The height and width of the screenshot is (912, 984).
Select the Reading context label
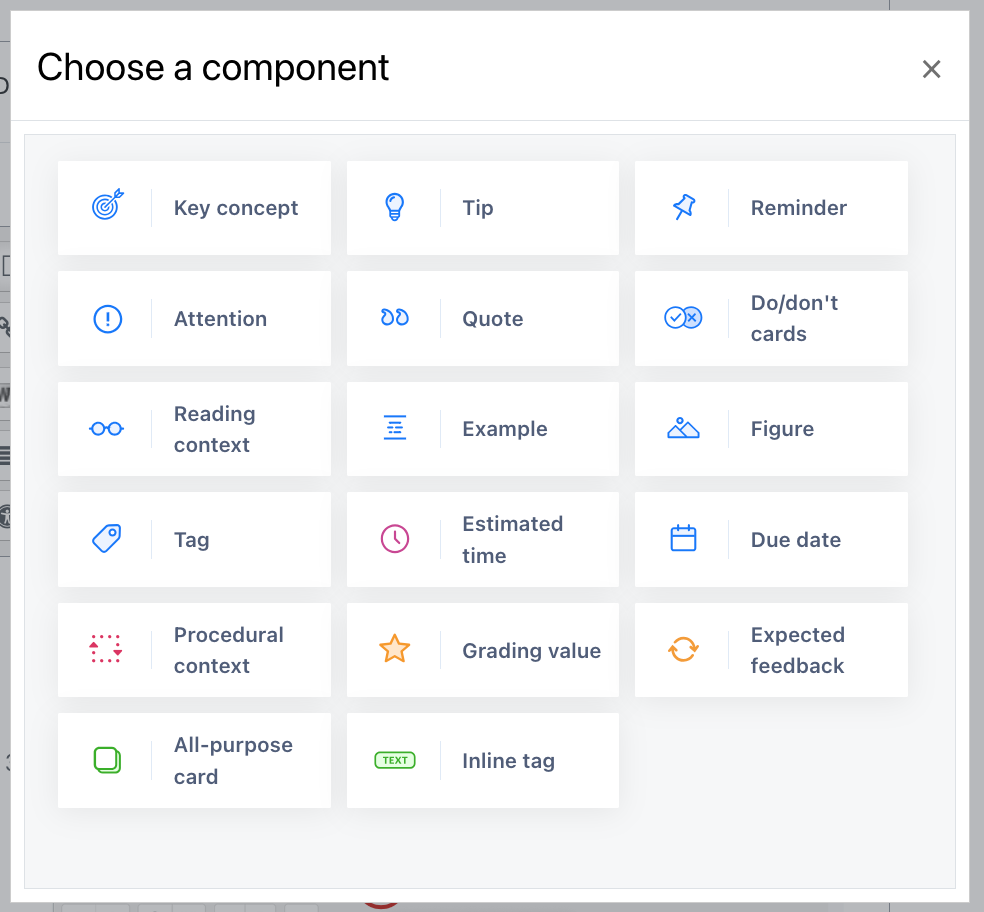[214, 429]
